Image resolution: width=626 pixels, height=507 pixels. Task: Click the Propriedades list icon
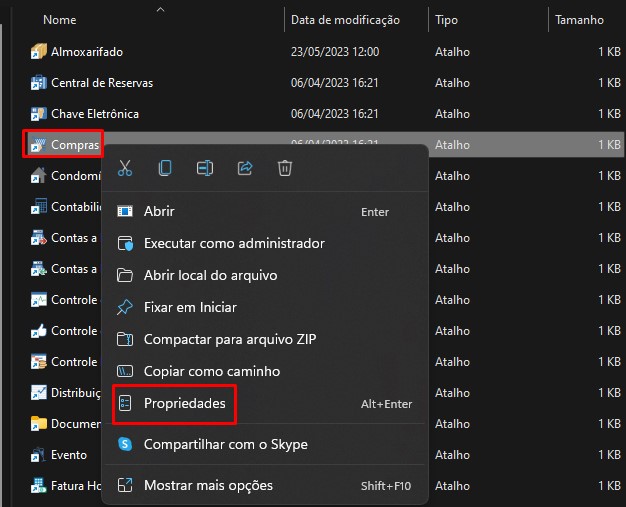tap(125, 403)
